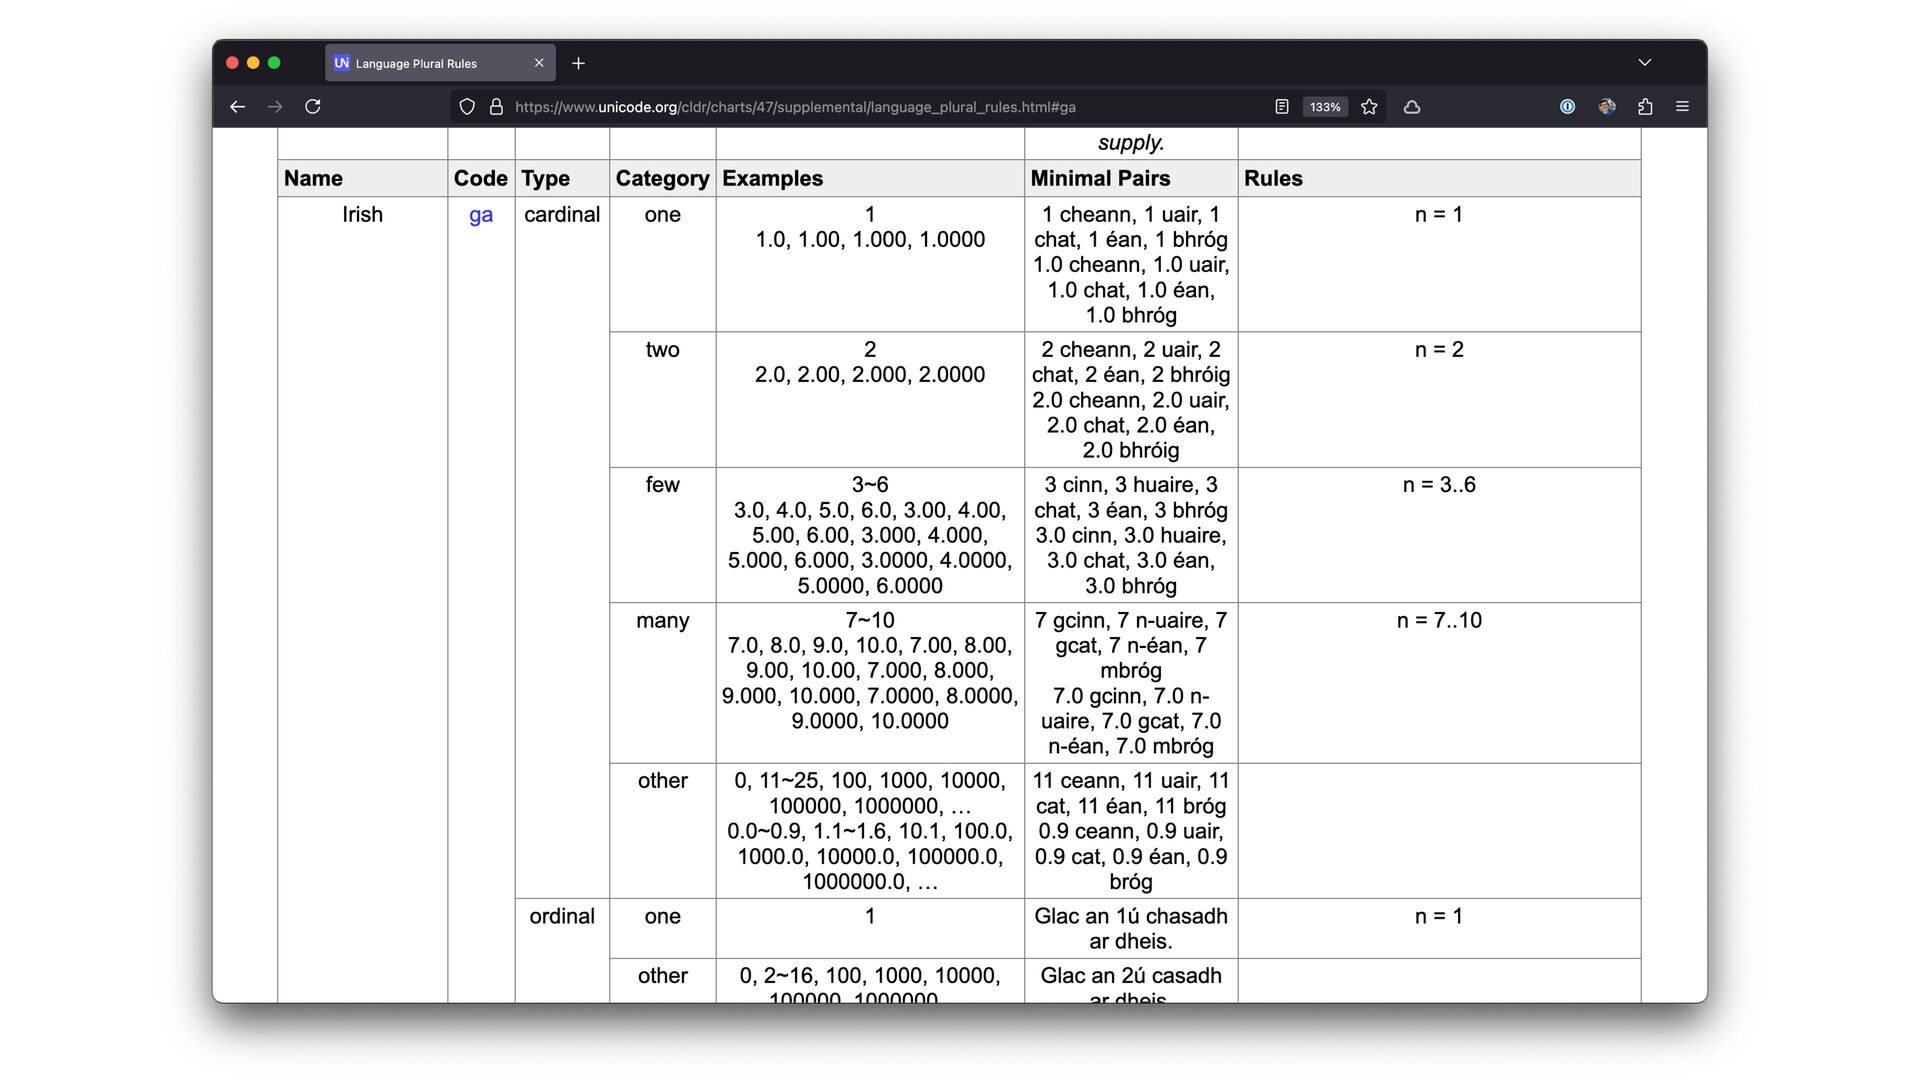The image size is (1920, 1080).
Task: Go forward to the next page
Action: [275, 107]
